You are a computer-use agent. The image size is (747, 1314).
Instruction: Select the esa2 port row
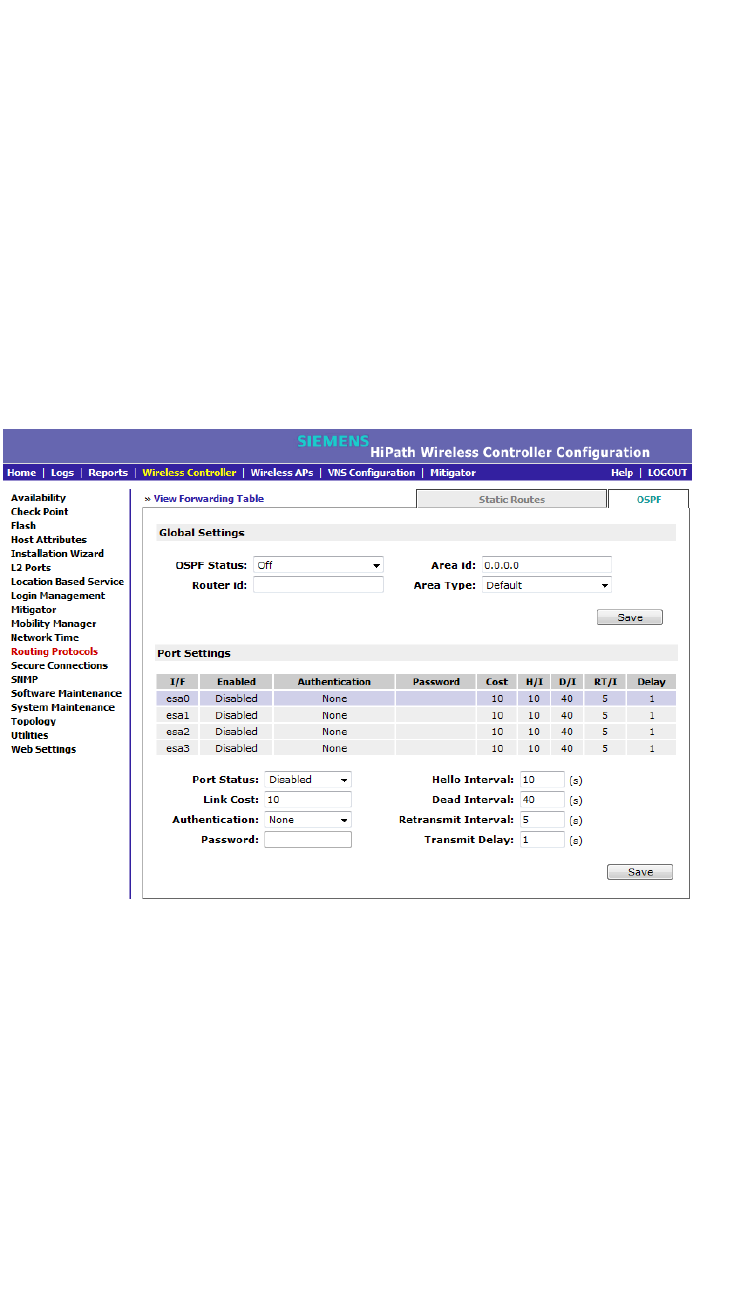(x=415, y=731)
